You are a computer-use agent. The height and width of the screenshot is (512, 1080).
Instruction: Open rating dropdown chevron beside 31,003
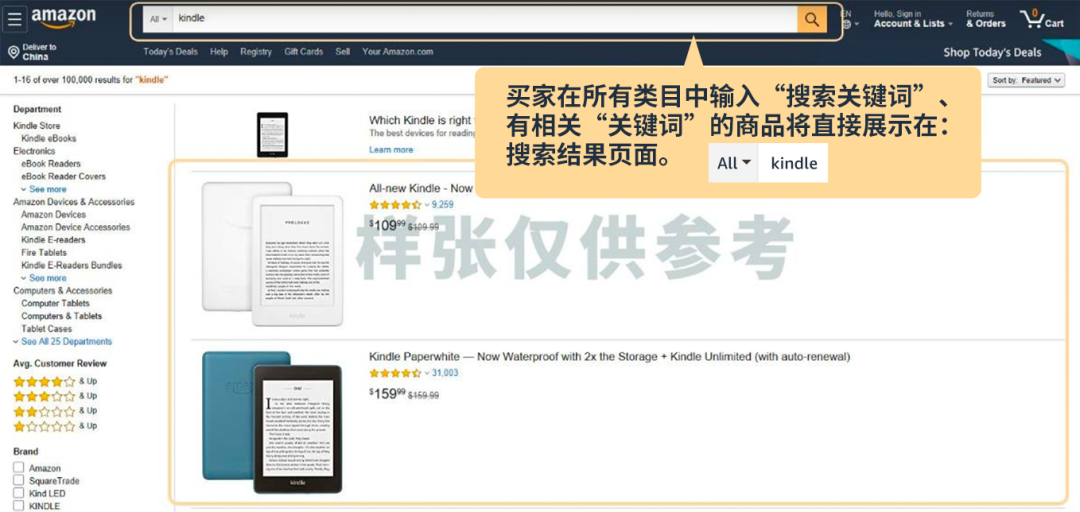[426, 373]
